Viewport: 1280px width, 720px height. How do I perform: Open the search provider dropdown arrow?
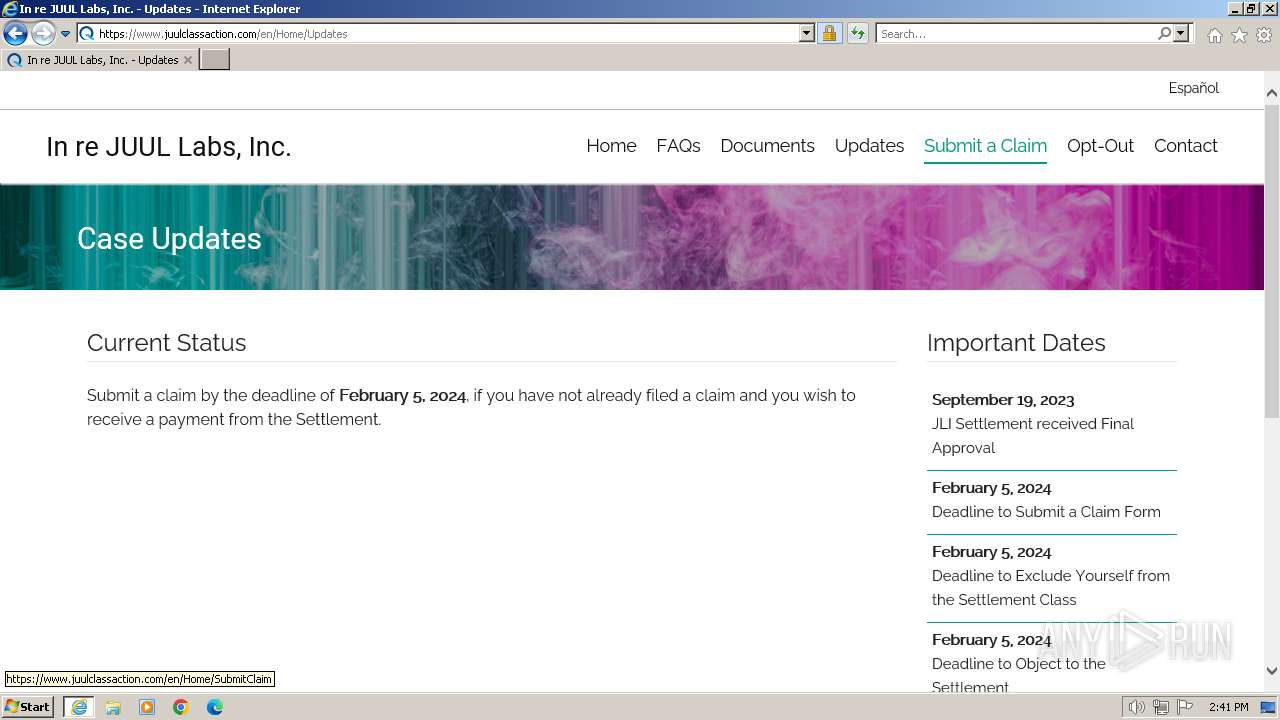tap(1181, 33)
